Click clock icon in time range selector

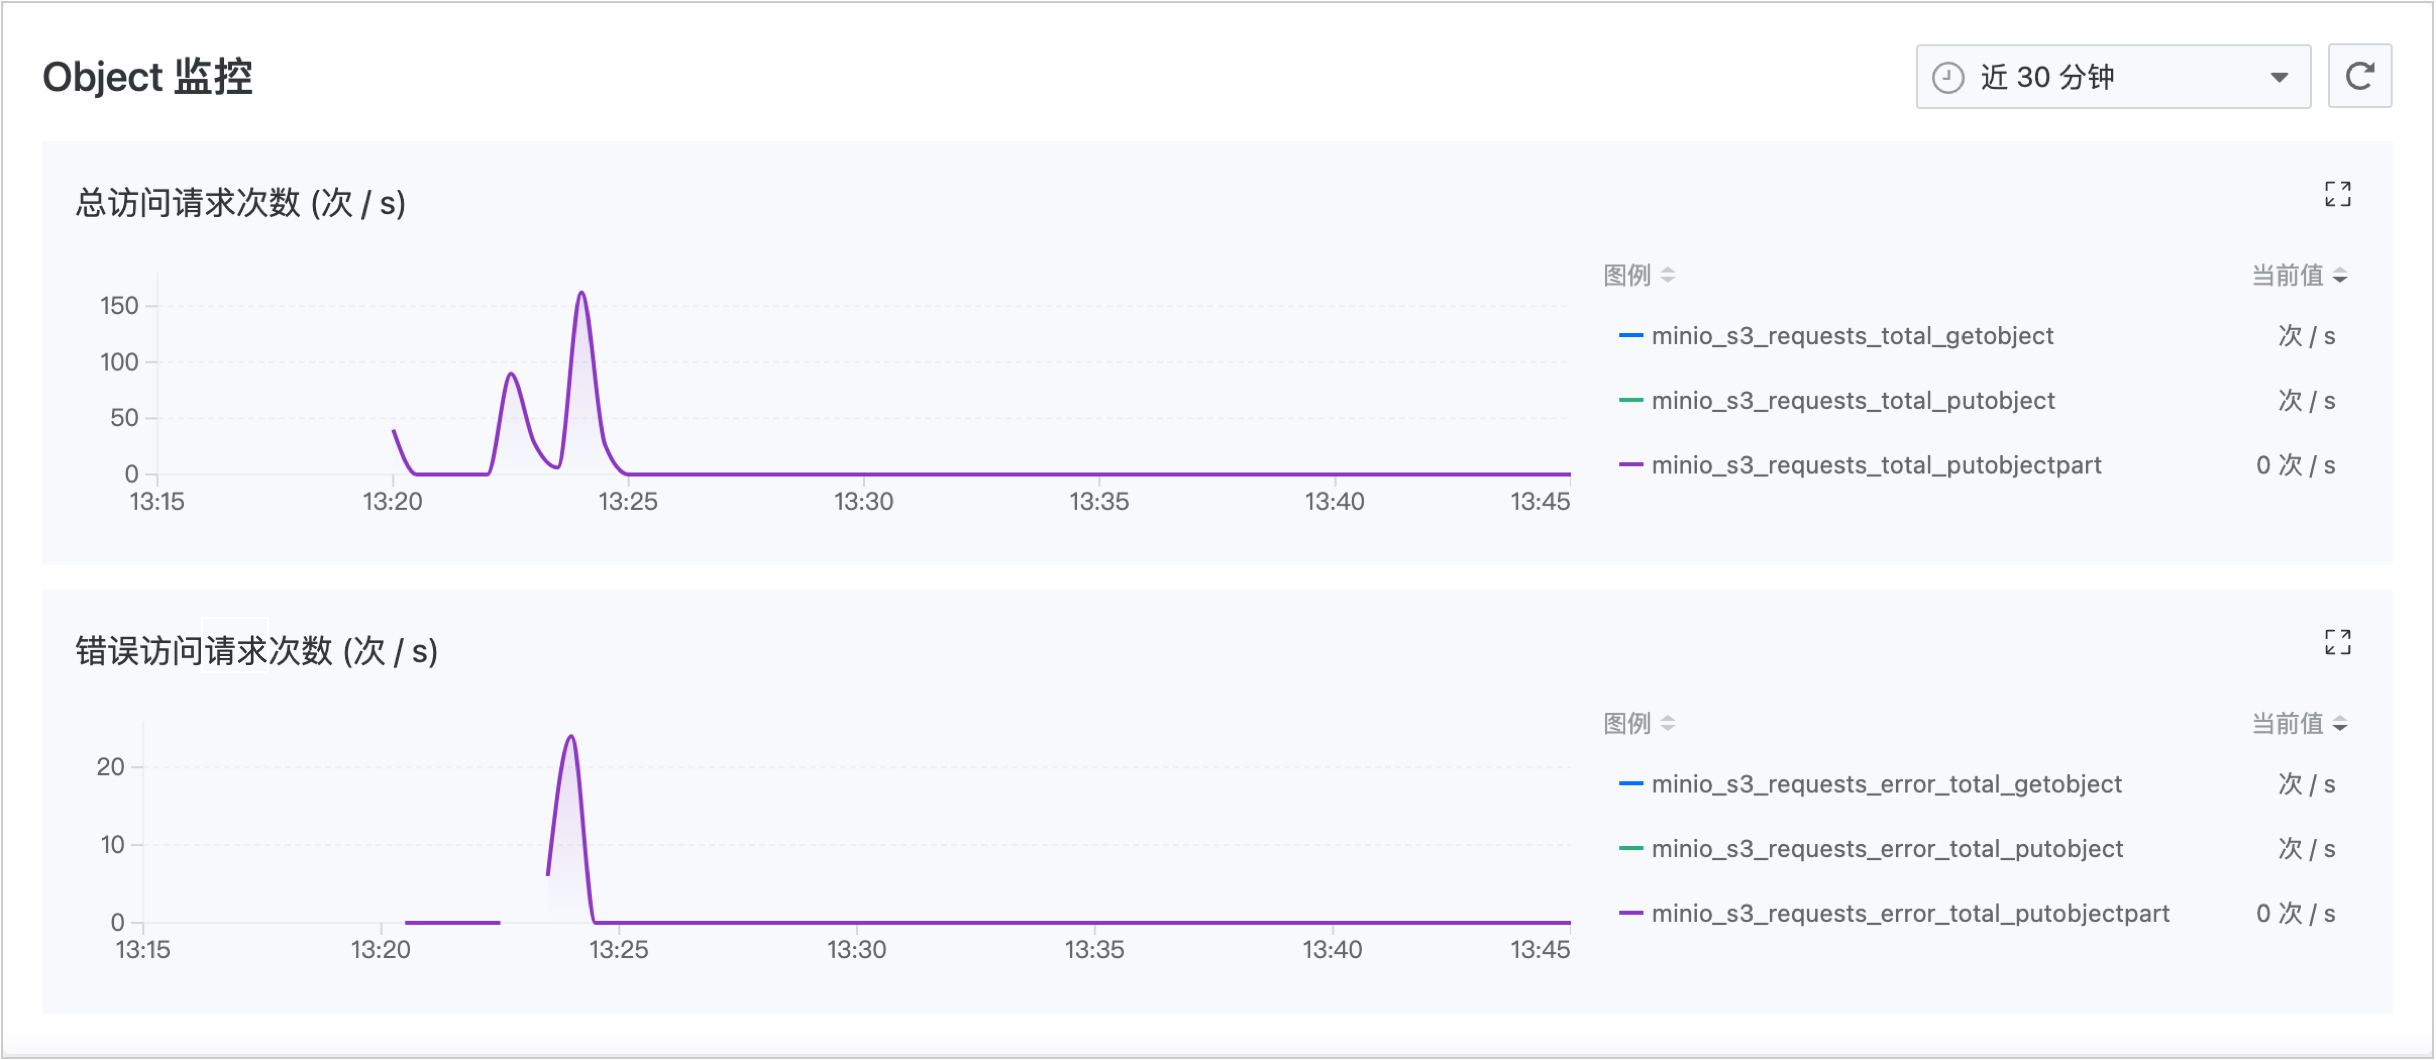click(1947, 77)
